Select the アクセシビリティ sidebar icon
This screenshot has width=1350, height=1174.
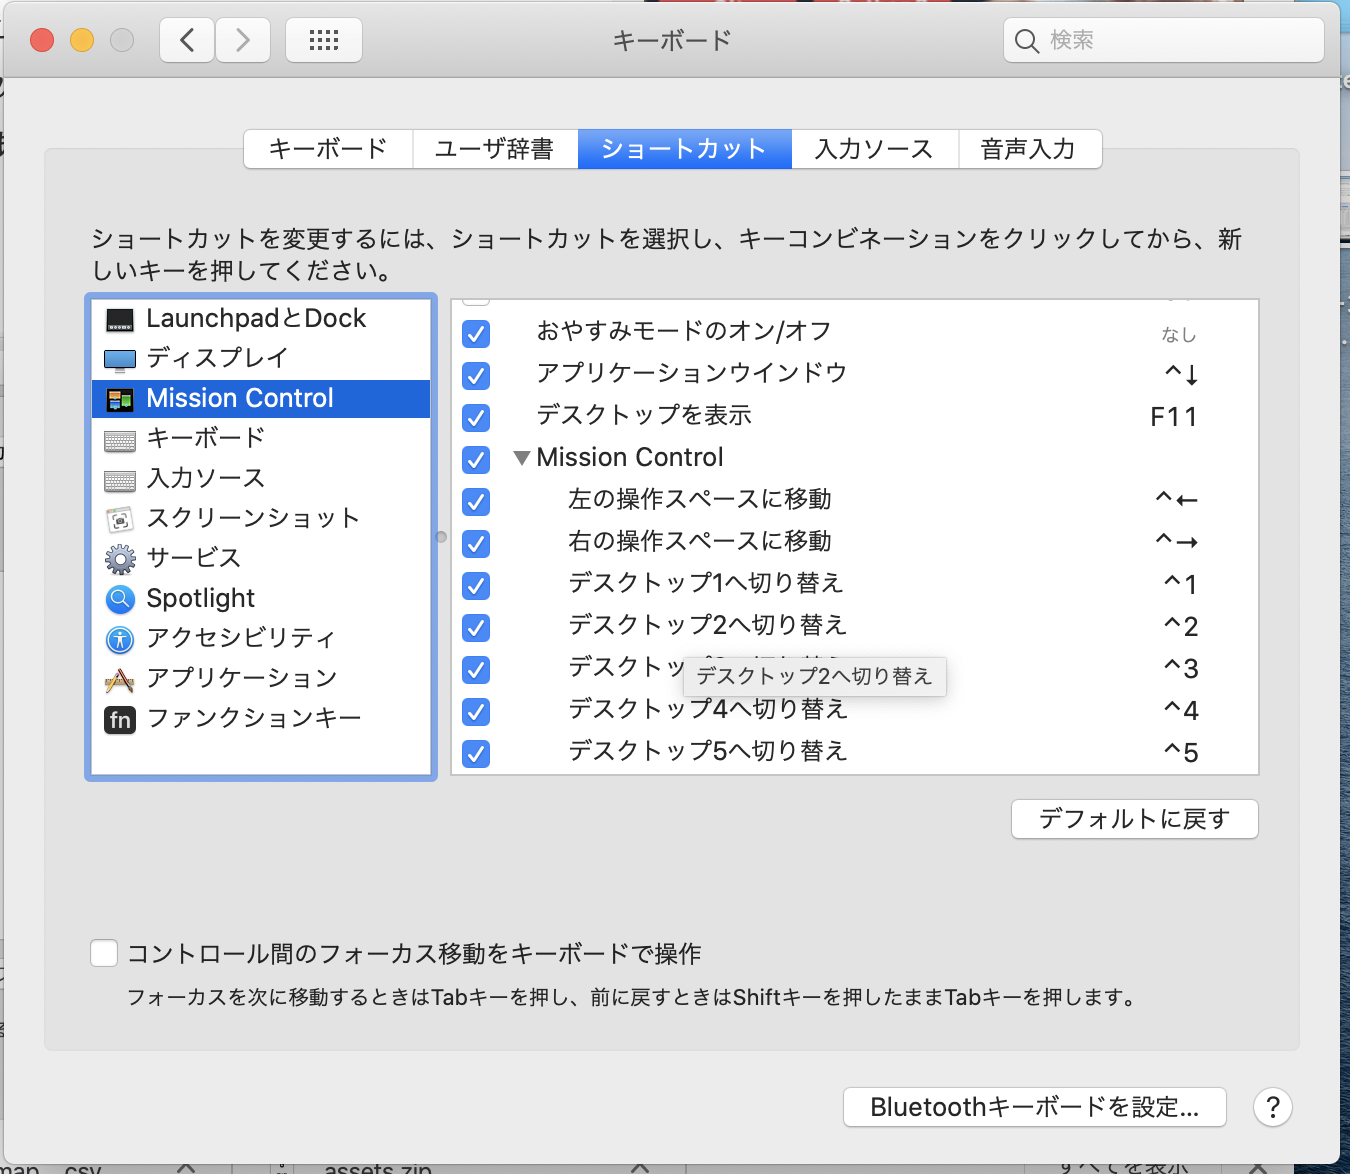click(119, 638)
